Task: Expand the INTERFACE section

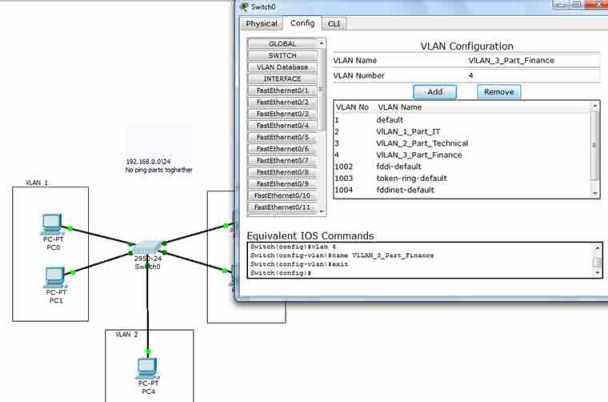Action: tap(282, 78)
